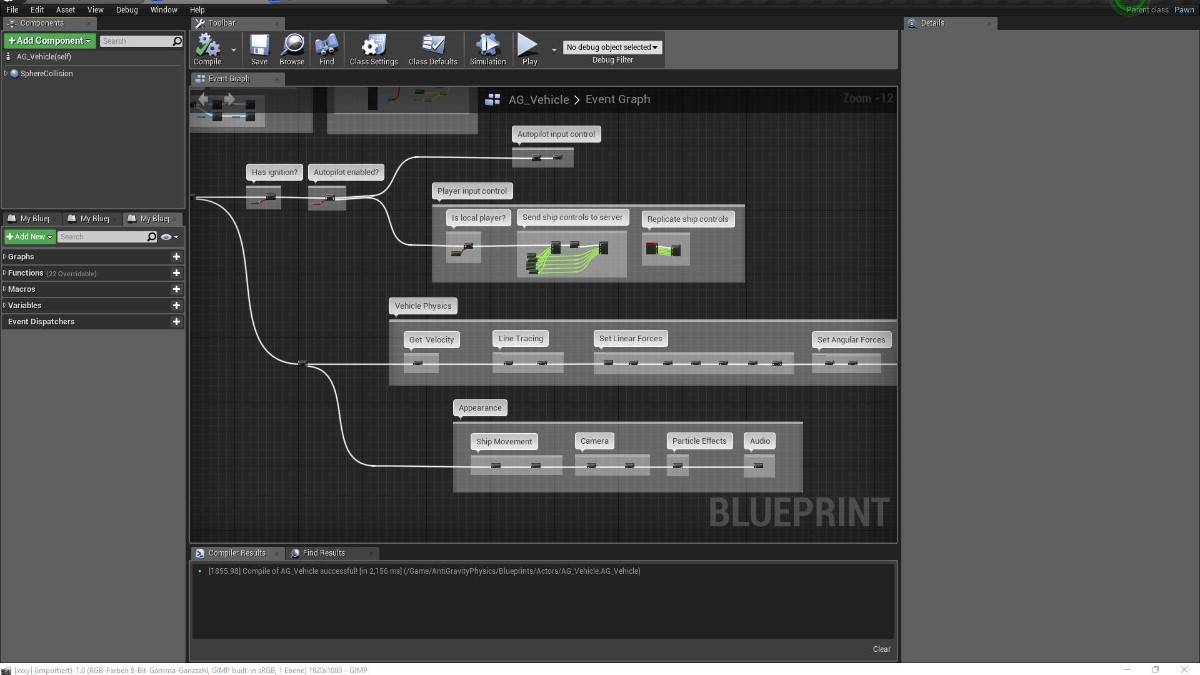Switch to the Find Results tab

[324, 553]
